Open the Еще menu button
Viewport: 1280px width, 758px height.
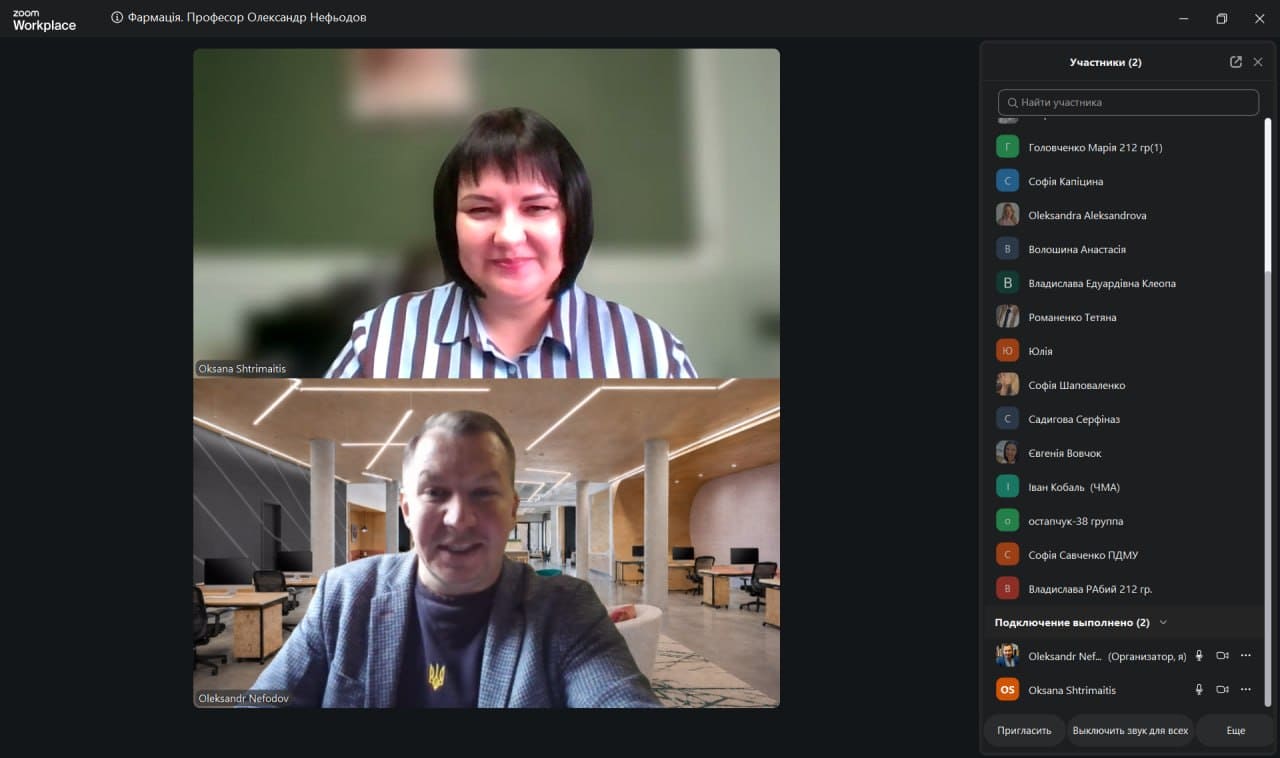point(1236,731)
